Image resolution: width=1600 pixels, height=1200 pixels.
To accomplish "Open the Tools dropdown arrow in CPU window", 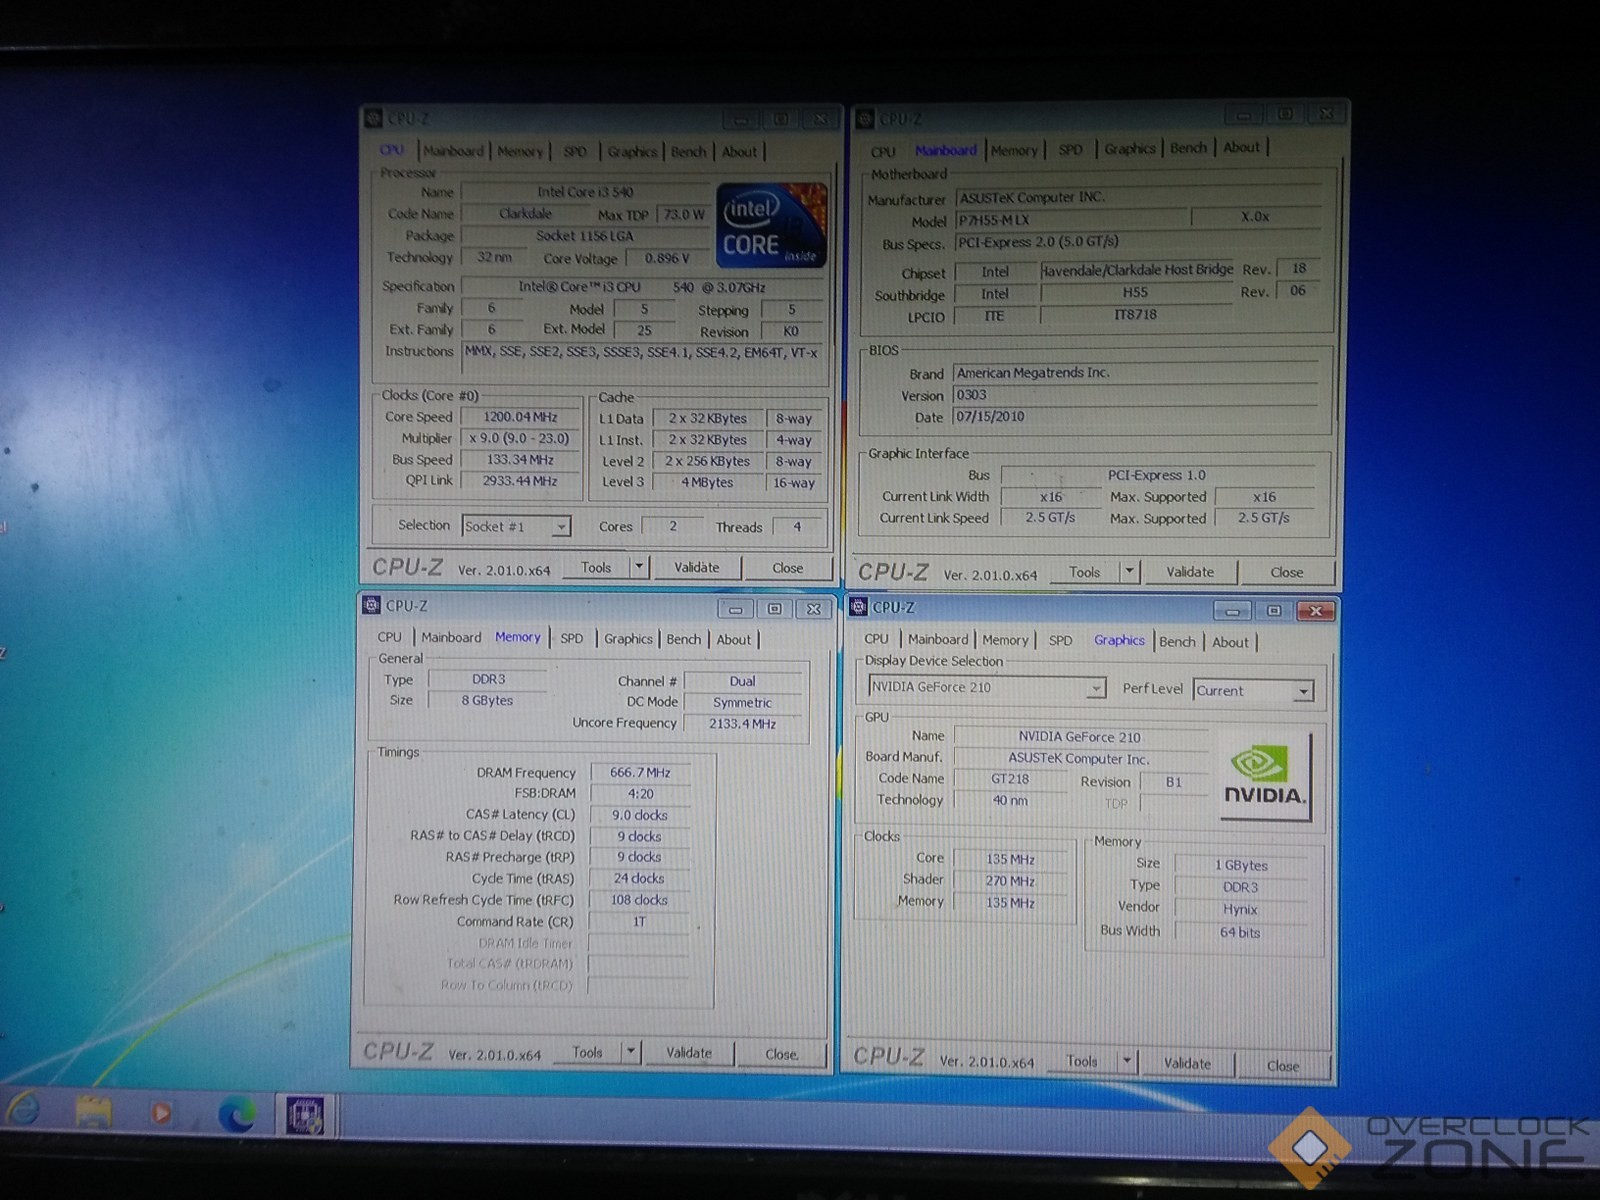I will pos(639,567).
